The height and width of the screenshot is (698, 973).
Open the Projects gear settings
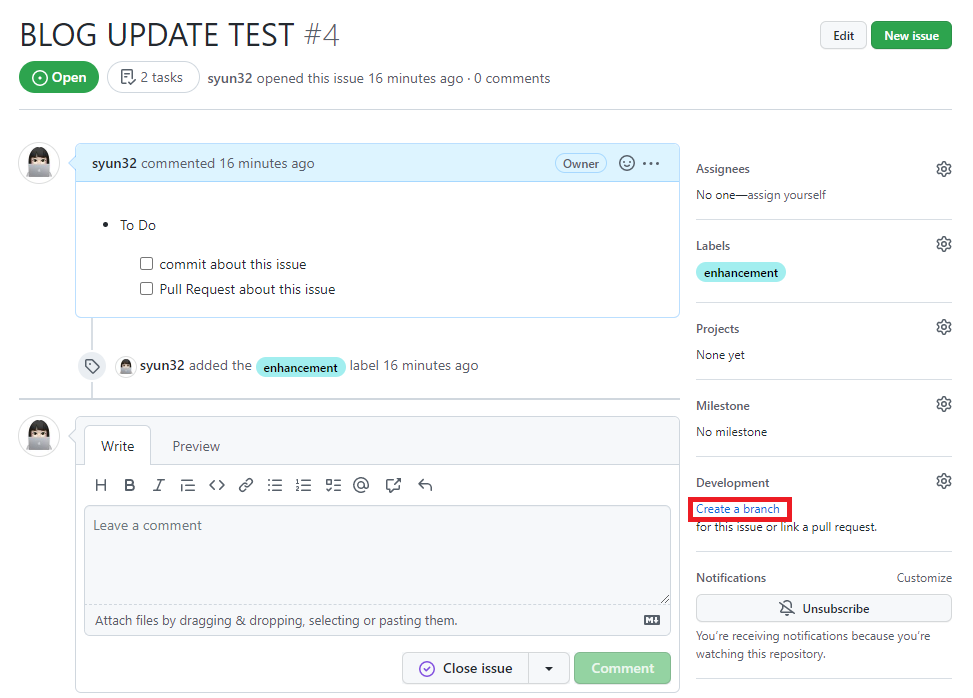(x=943, y=327)
